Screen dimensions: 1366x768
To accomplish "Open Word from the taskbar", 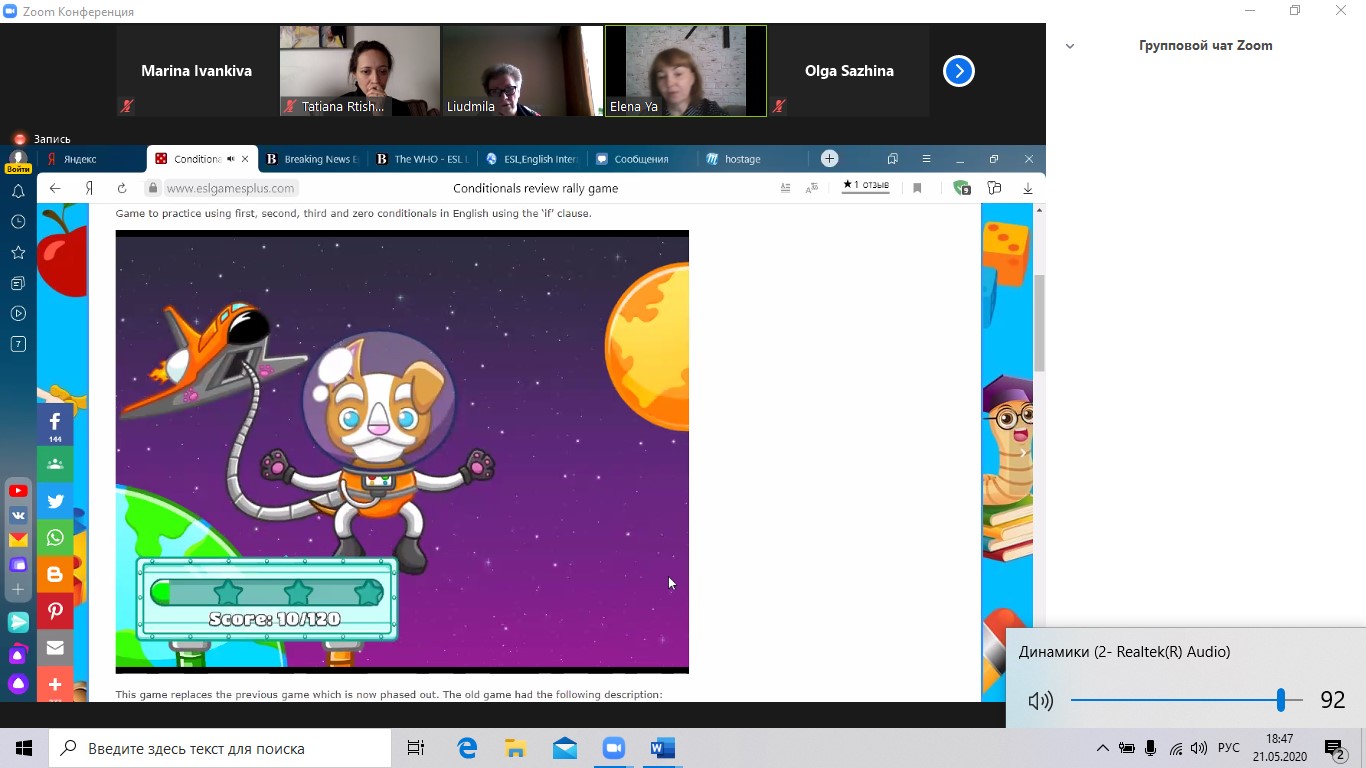I will click(x=662, y=748).
